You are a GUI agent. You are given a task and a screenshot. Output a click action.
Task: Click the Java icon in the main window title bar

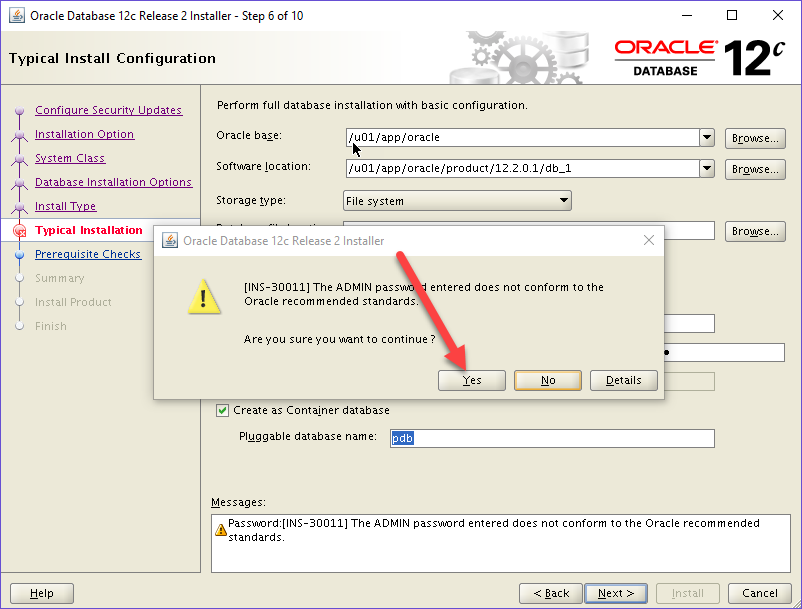click(x=16, y=15)
